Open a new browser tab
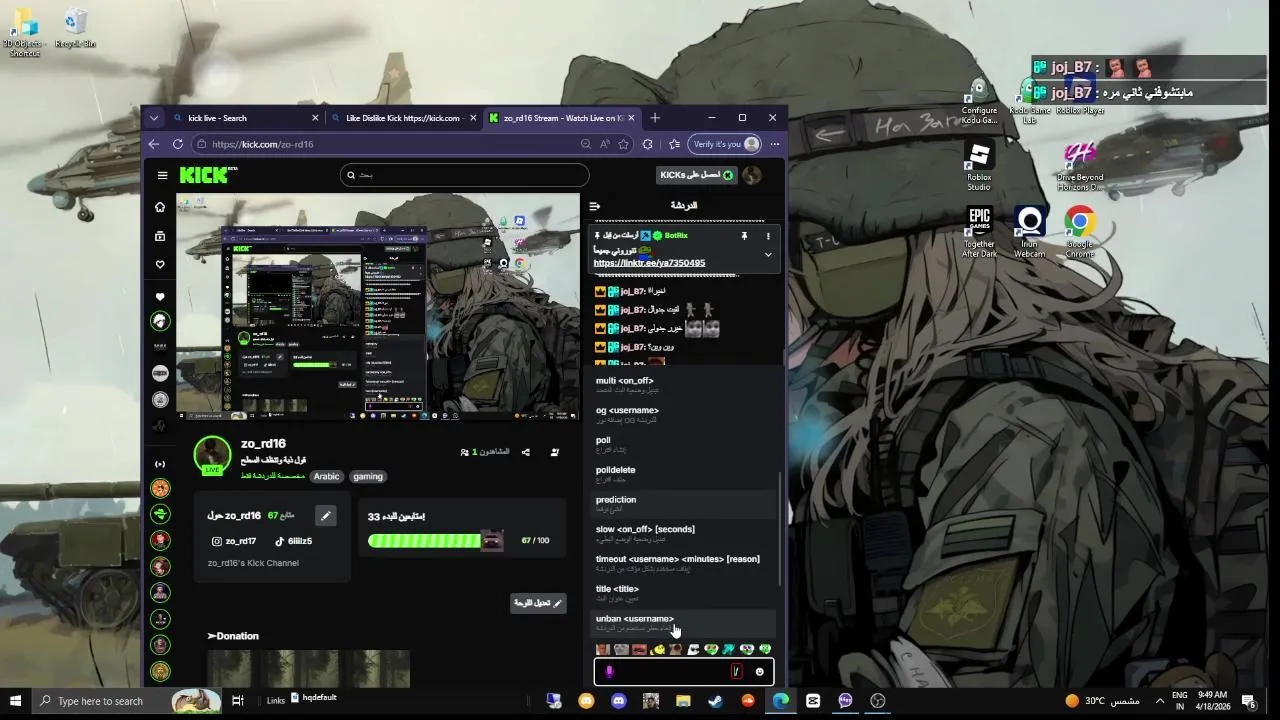The image size is (1280, 720). tap(655, 118)
